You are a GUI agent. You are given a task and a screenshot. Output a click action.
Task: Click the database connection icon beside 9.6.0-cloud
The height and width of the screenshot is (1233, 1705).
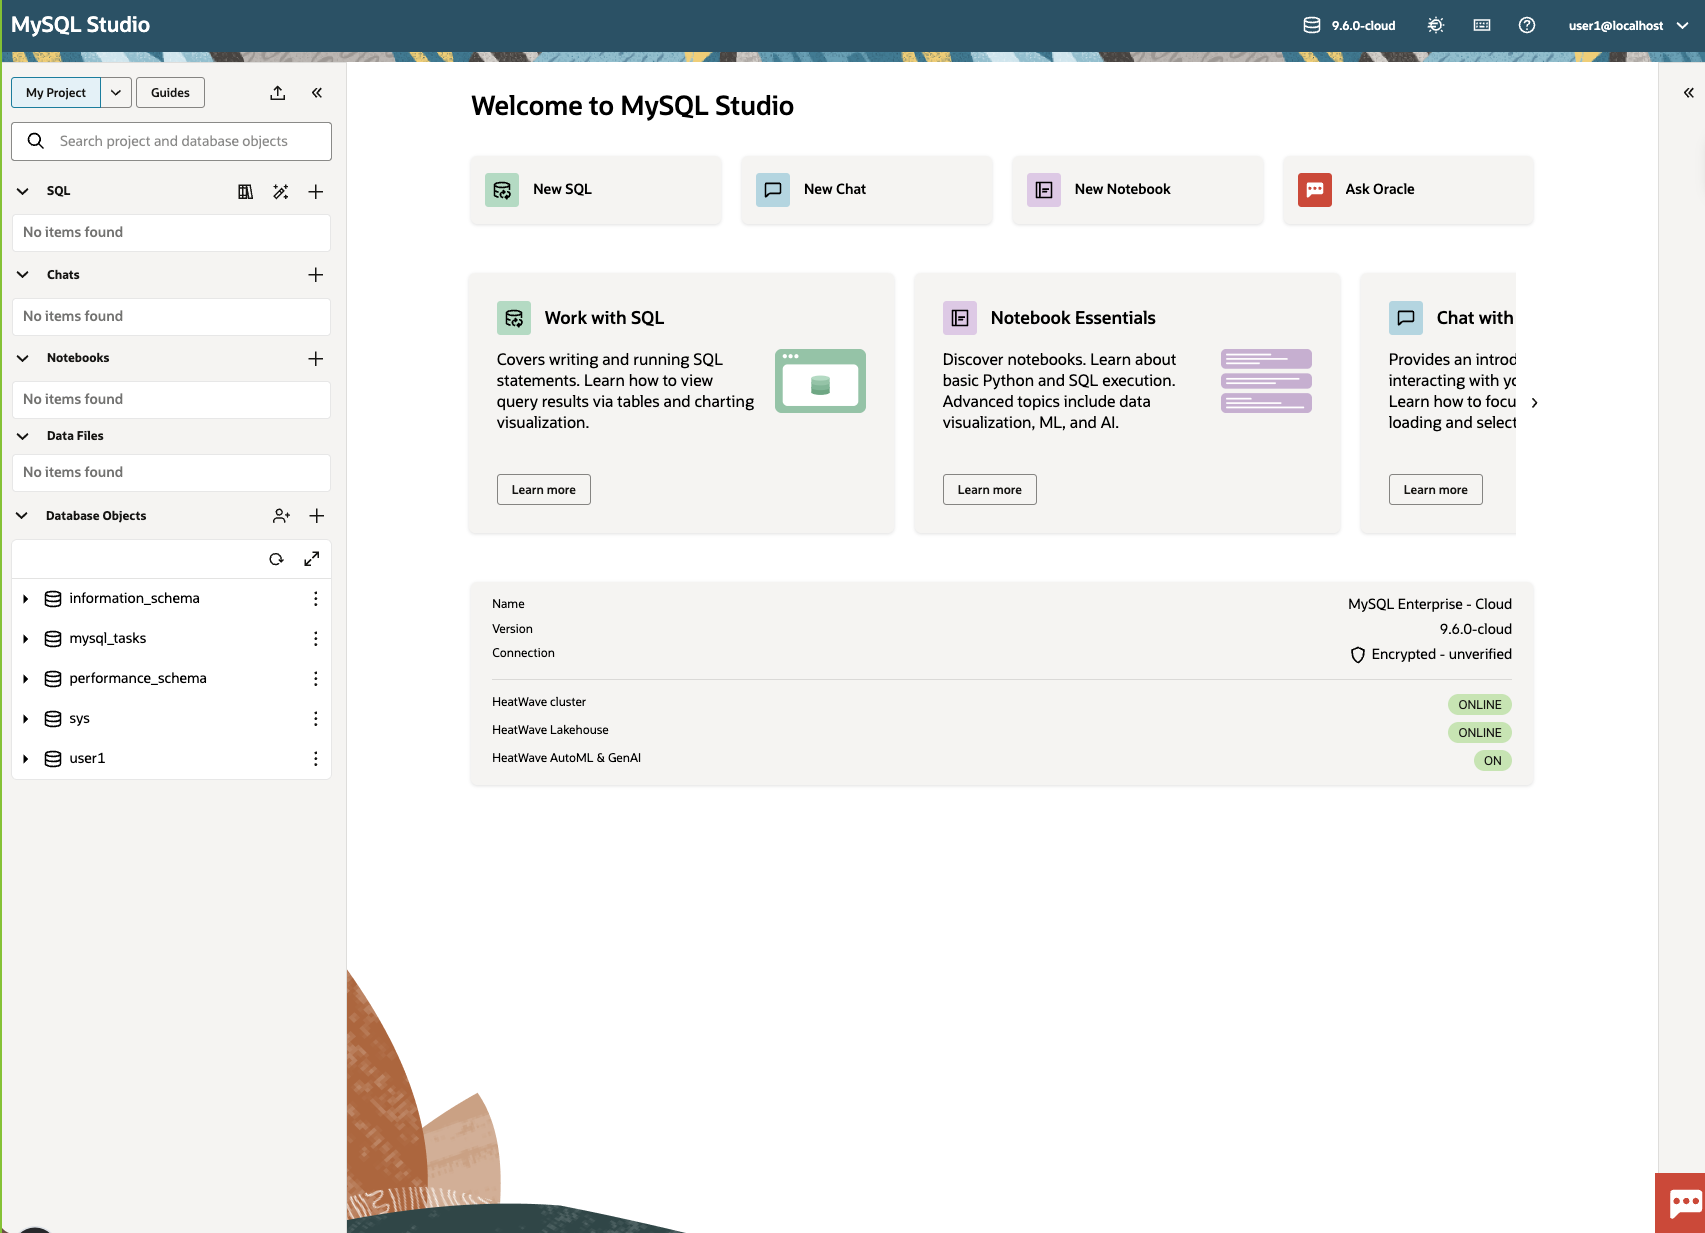coord(1312,25)
